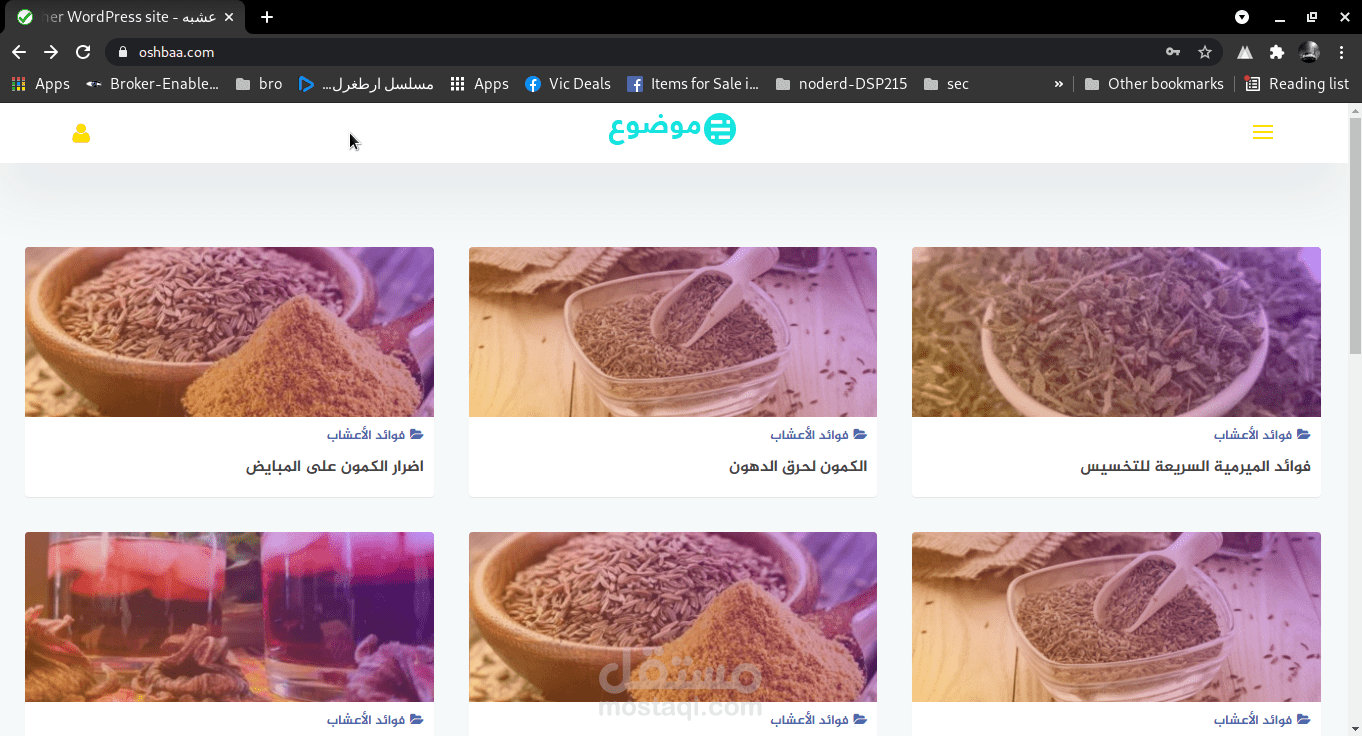Click the موضوع site logo
The image size is (1362, 736).
[x=672, y=129]
